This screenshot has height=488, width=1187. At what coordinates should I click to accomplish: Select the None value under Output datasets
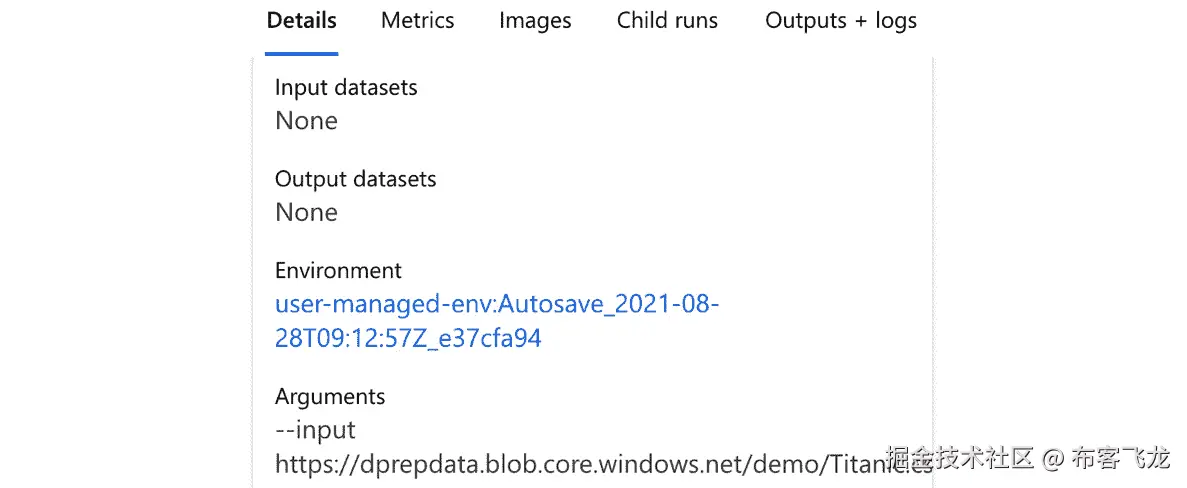(x=306, y=212)
